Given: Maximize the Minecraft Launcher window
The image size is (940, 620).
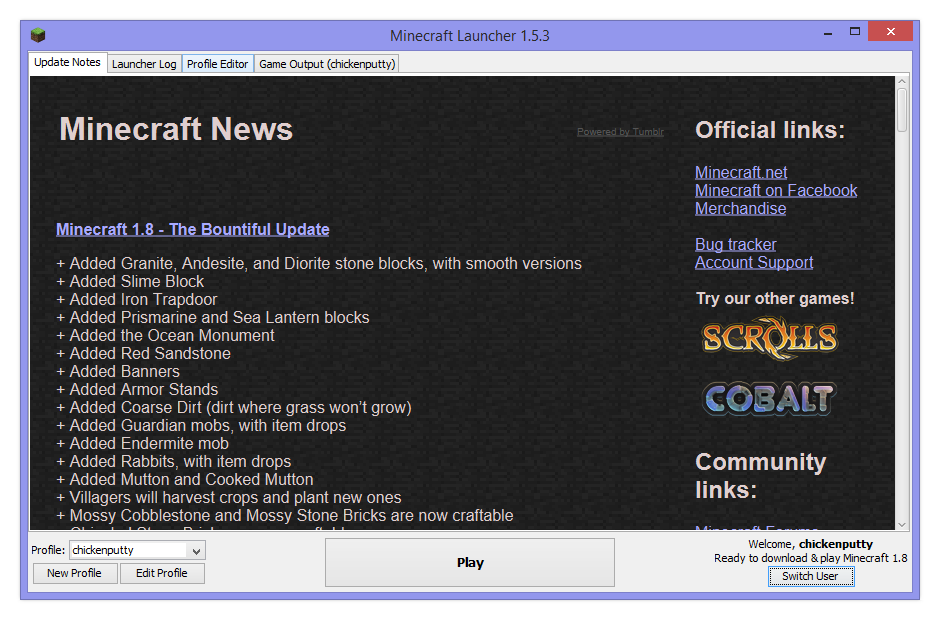Looking at the screenshot, I should coord(855,32).
